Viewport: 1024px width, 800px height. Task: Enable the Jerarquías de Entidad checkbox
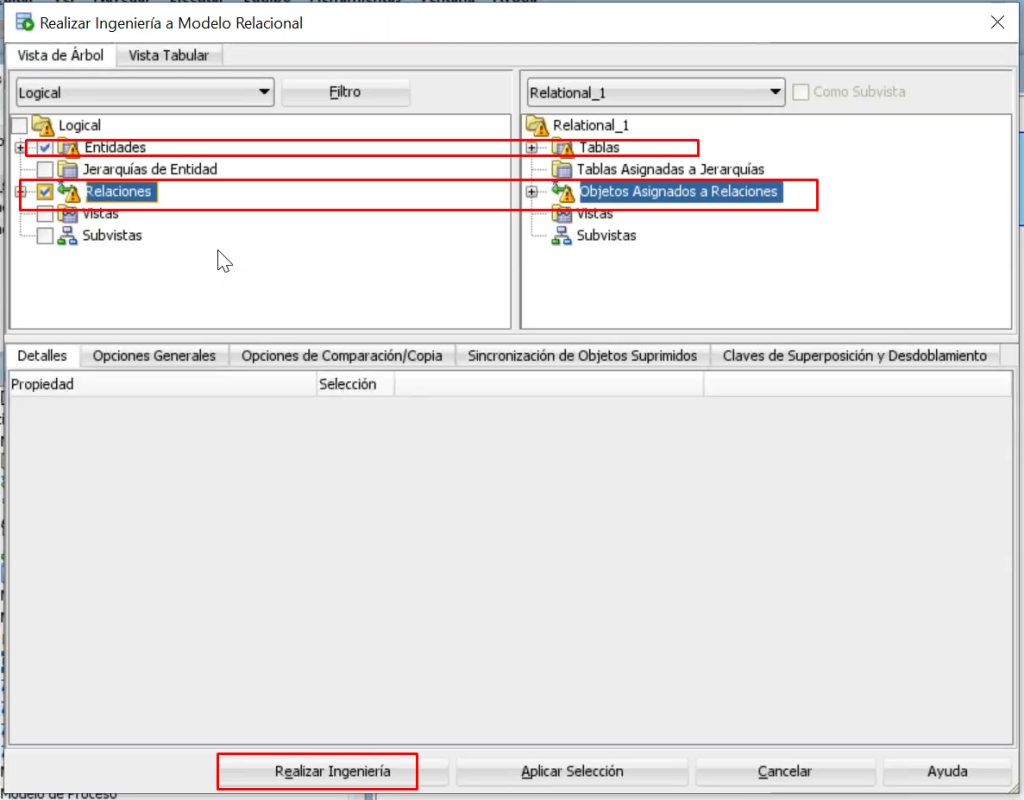point(44,169)
